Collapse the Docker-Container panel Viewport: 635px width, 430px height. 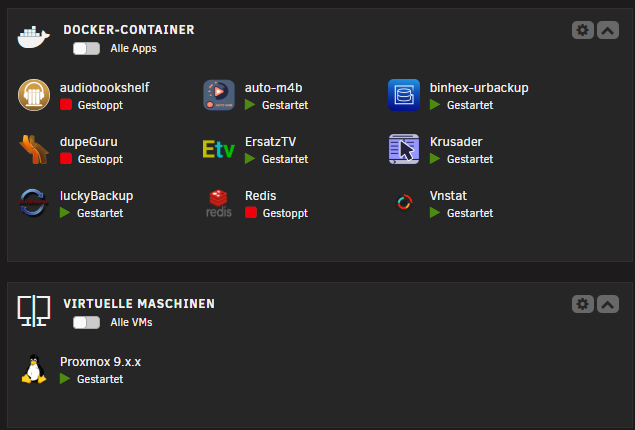[607, 30]
